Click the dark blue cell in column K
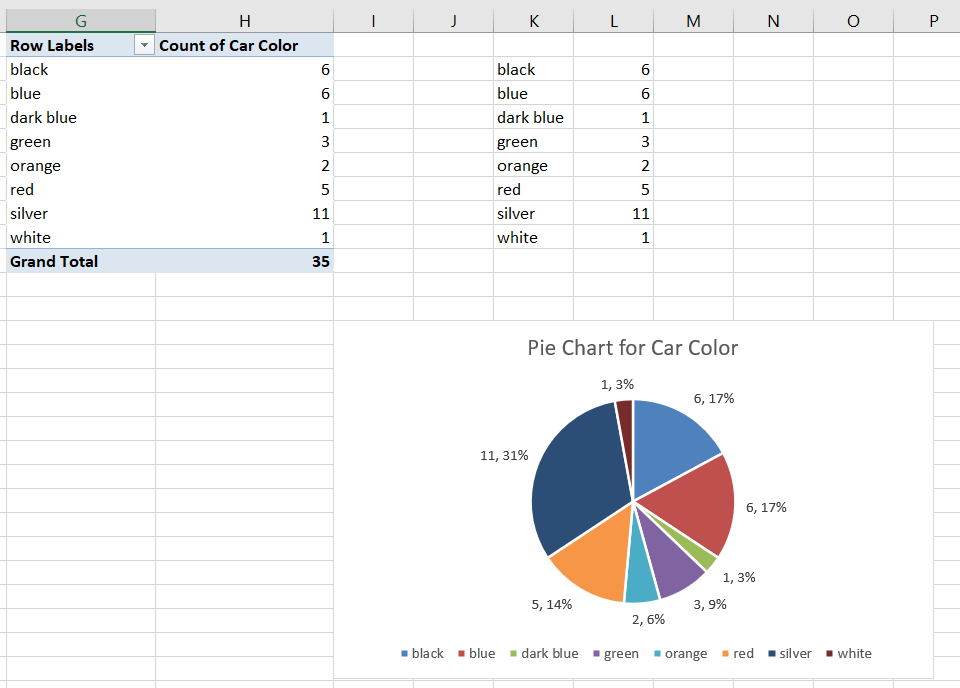Viewport: 960px width, 688px height. [531, 118]
